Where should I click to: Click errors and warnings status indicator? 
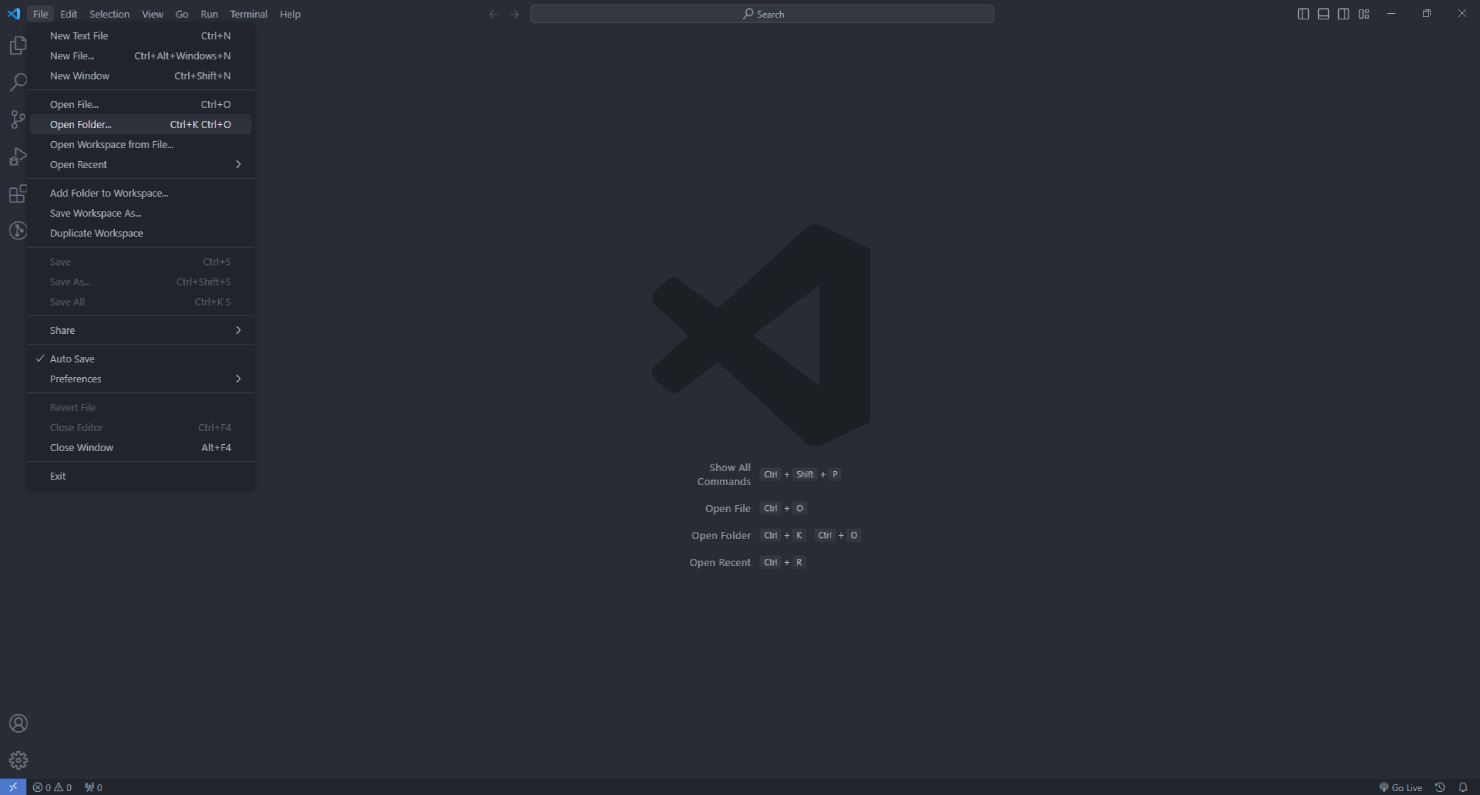coord(52,787)
